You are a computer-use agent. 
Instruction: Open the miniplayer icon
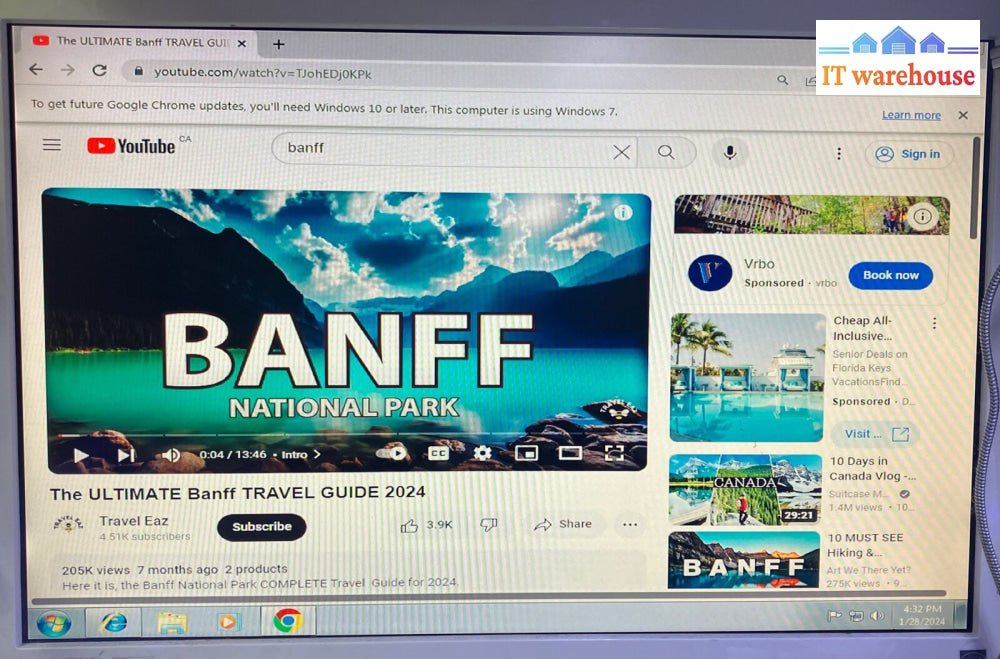526,453
